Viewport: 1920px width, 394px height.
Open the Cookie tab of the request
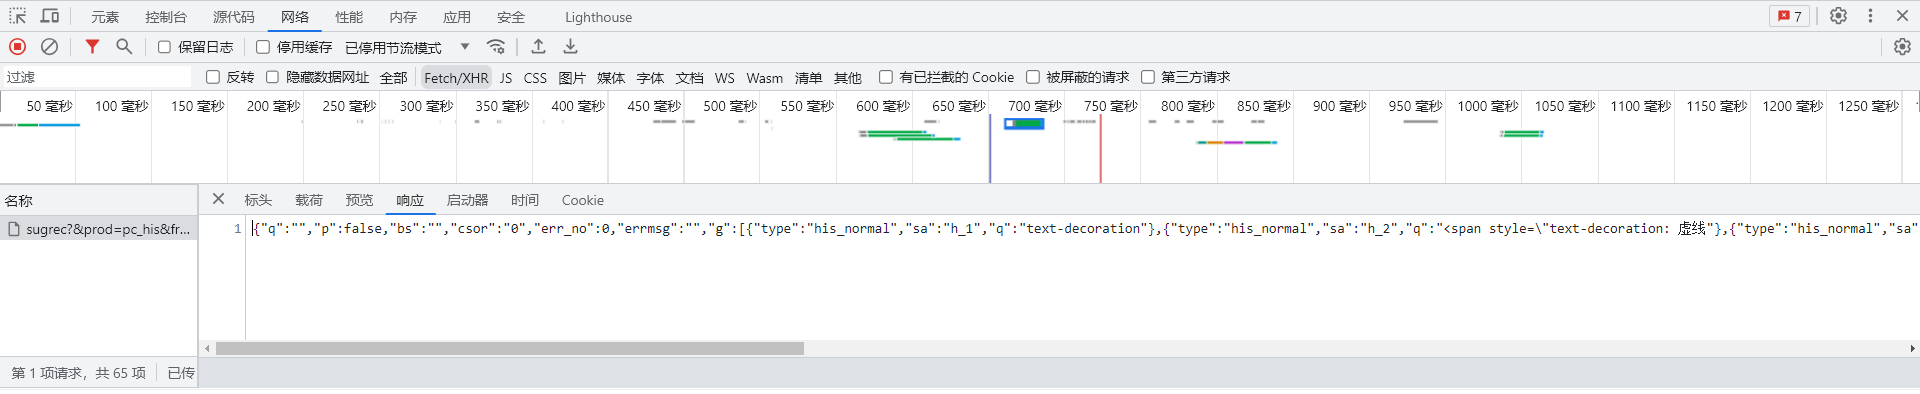(x=583, y=200)
